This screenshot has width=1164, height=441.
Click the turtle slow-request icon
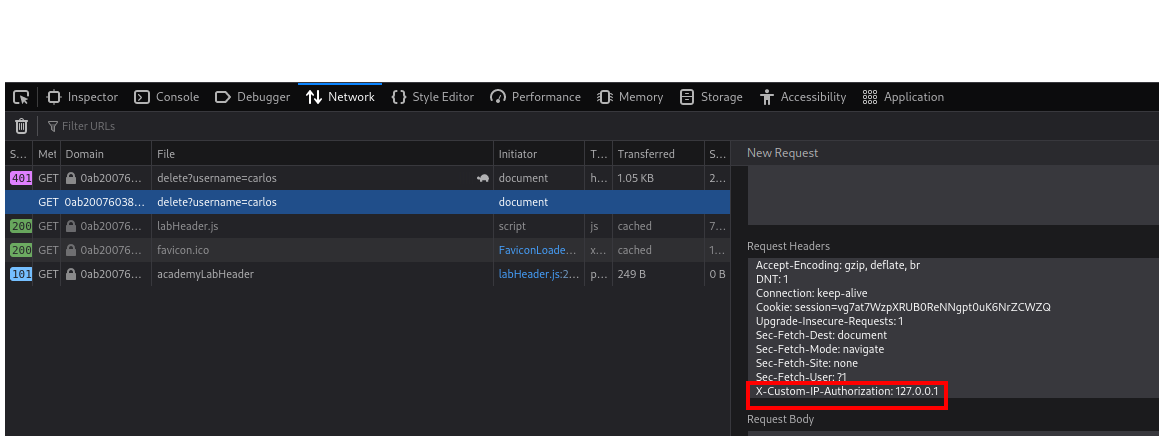coord(482,178)
